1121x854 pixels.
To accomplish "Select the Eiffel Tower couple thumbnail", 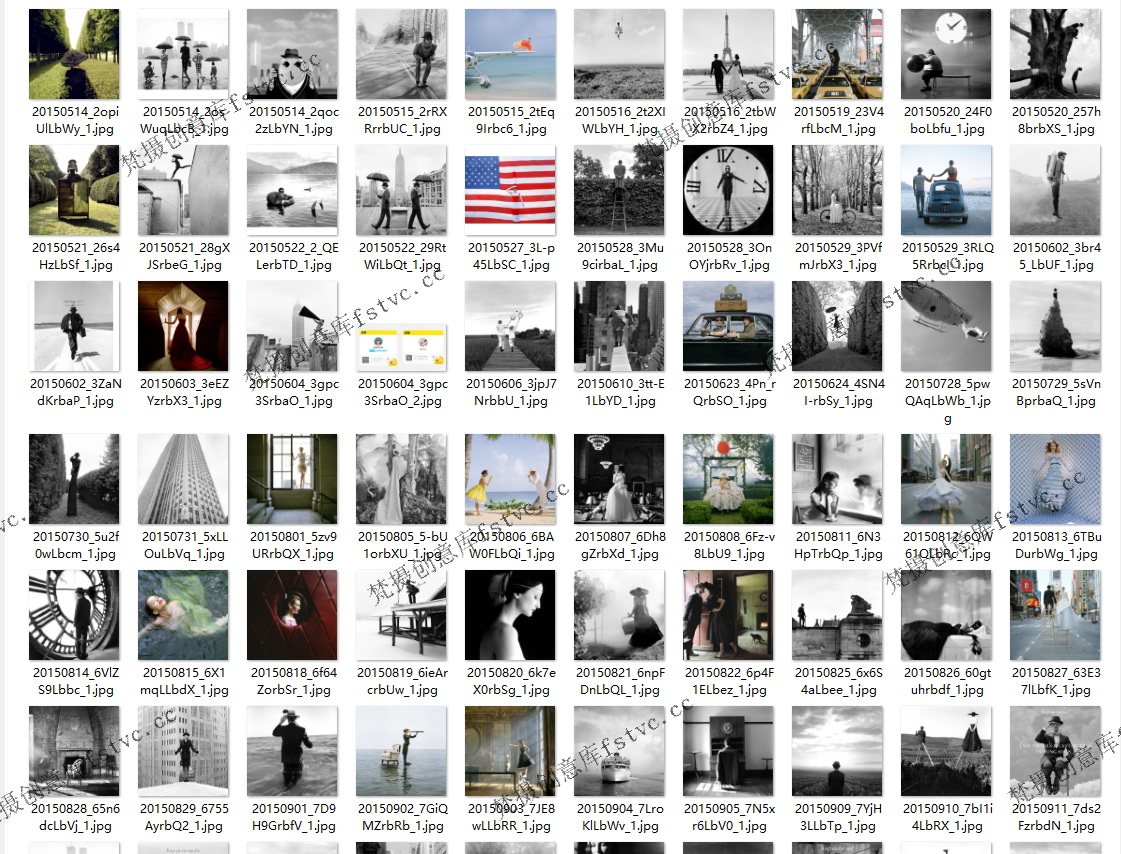I will [729, 54].
